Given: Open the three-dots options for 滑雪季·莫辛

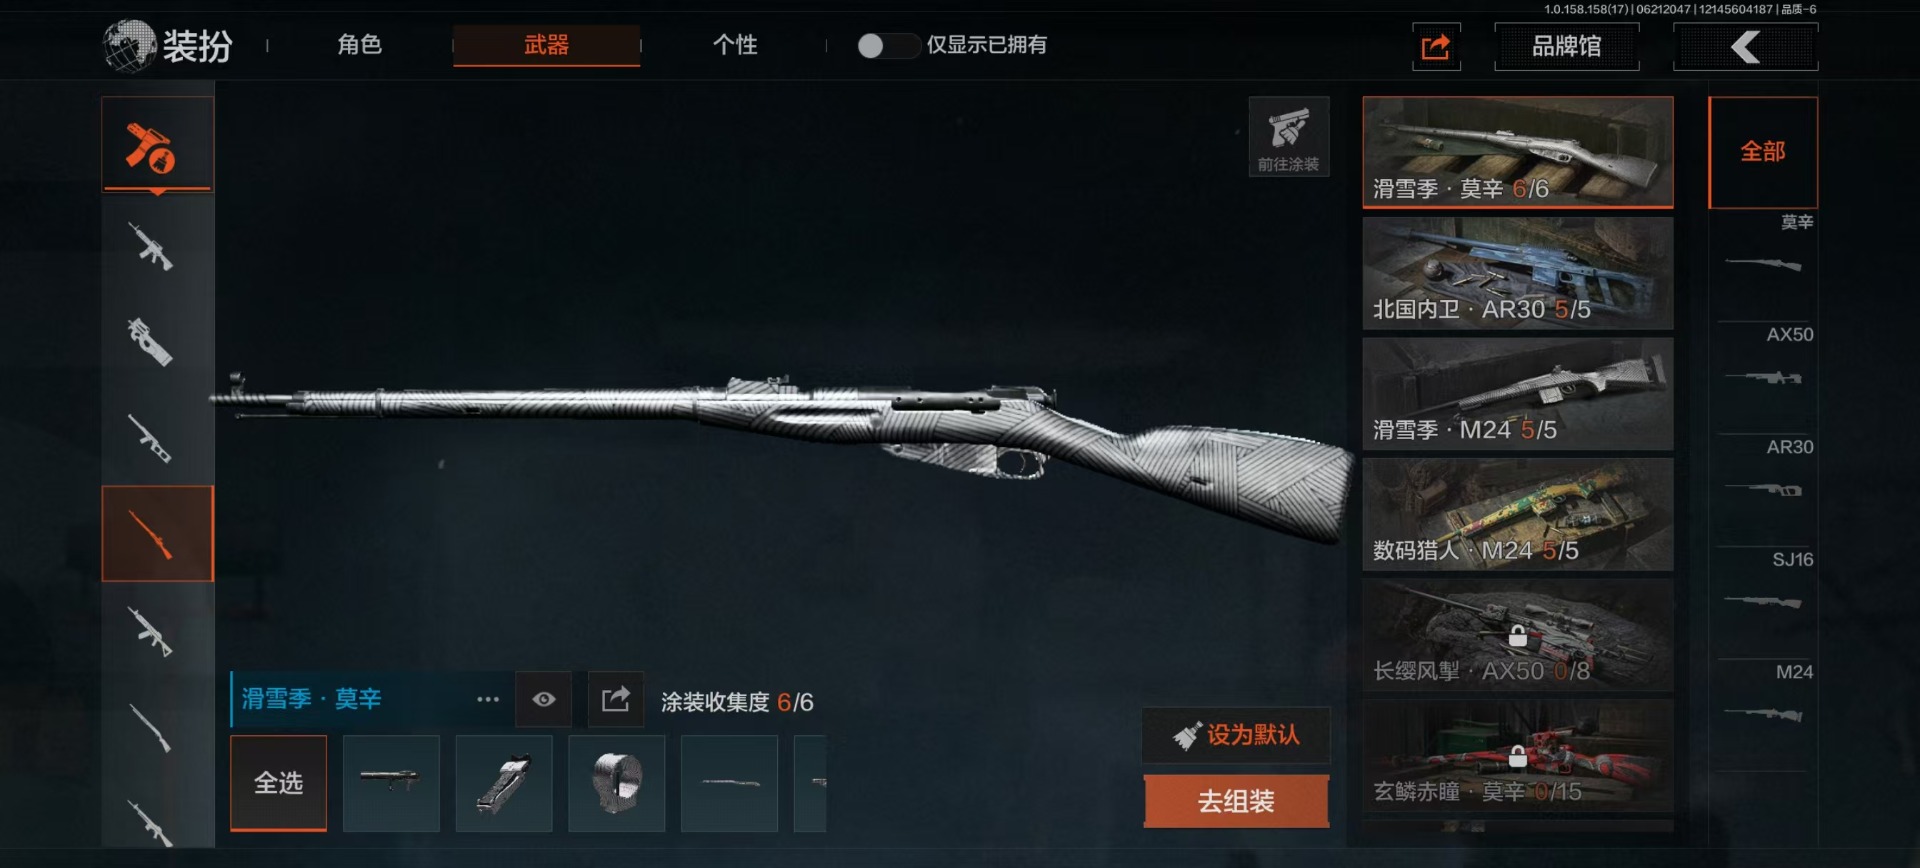Looking at the screenshot, I should click(x=487, y=699).
